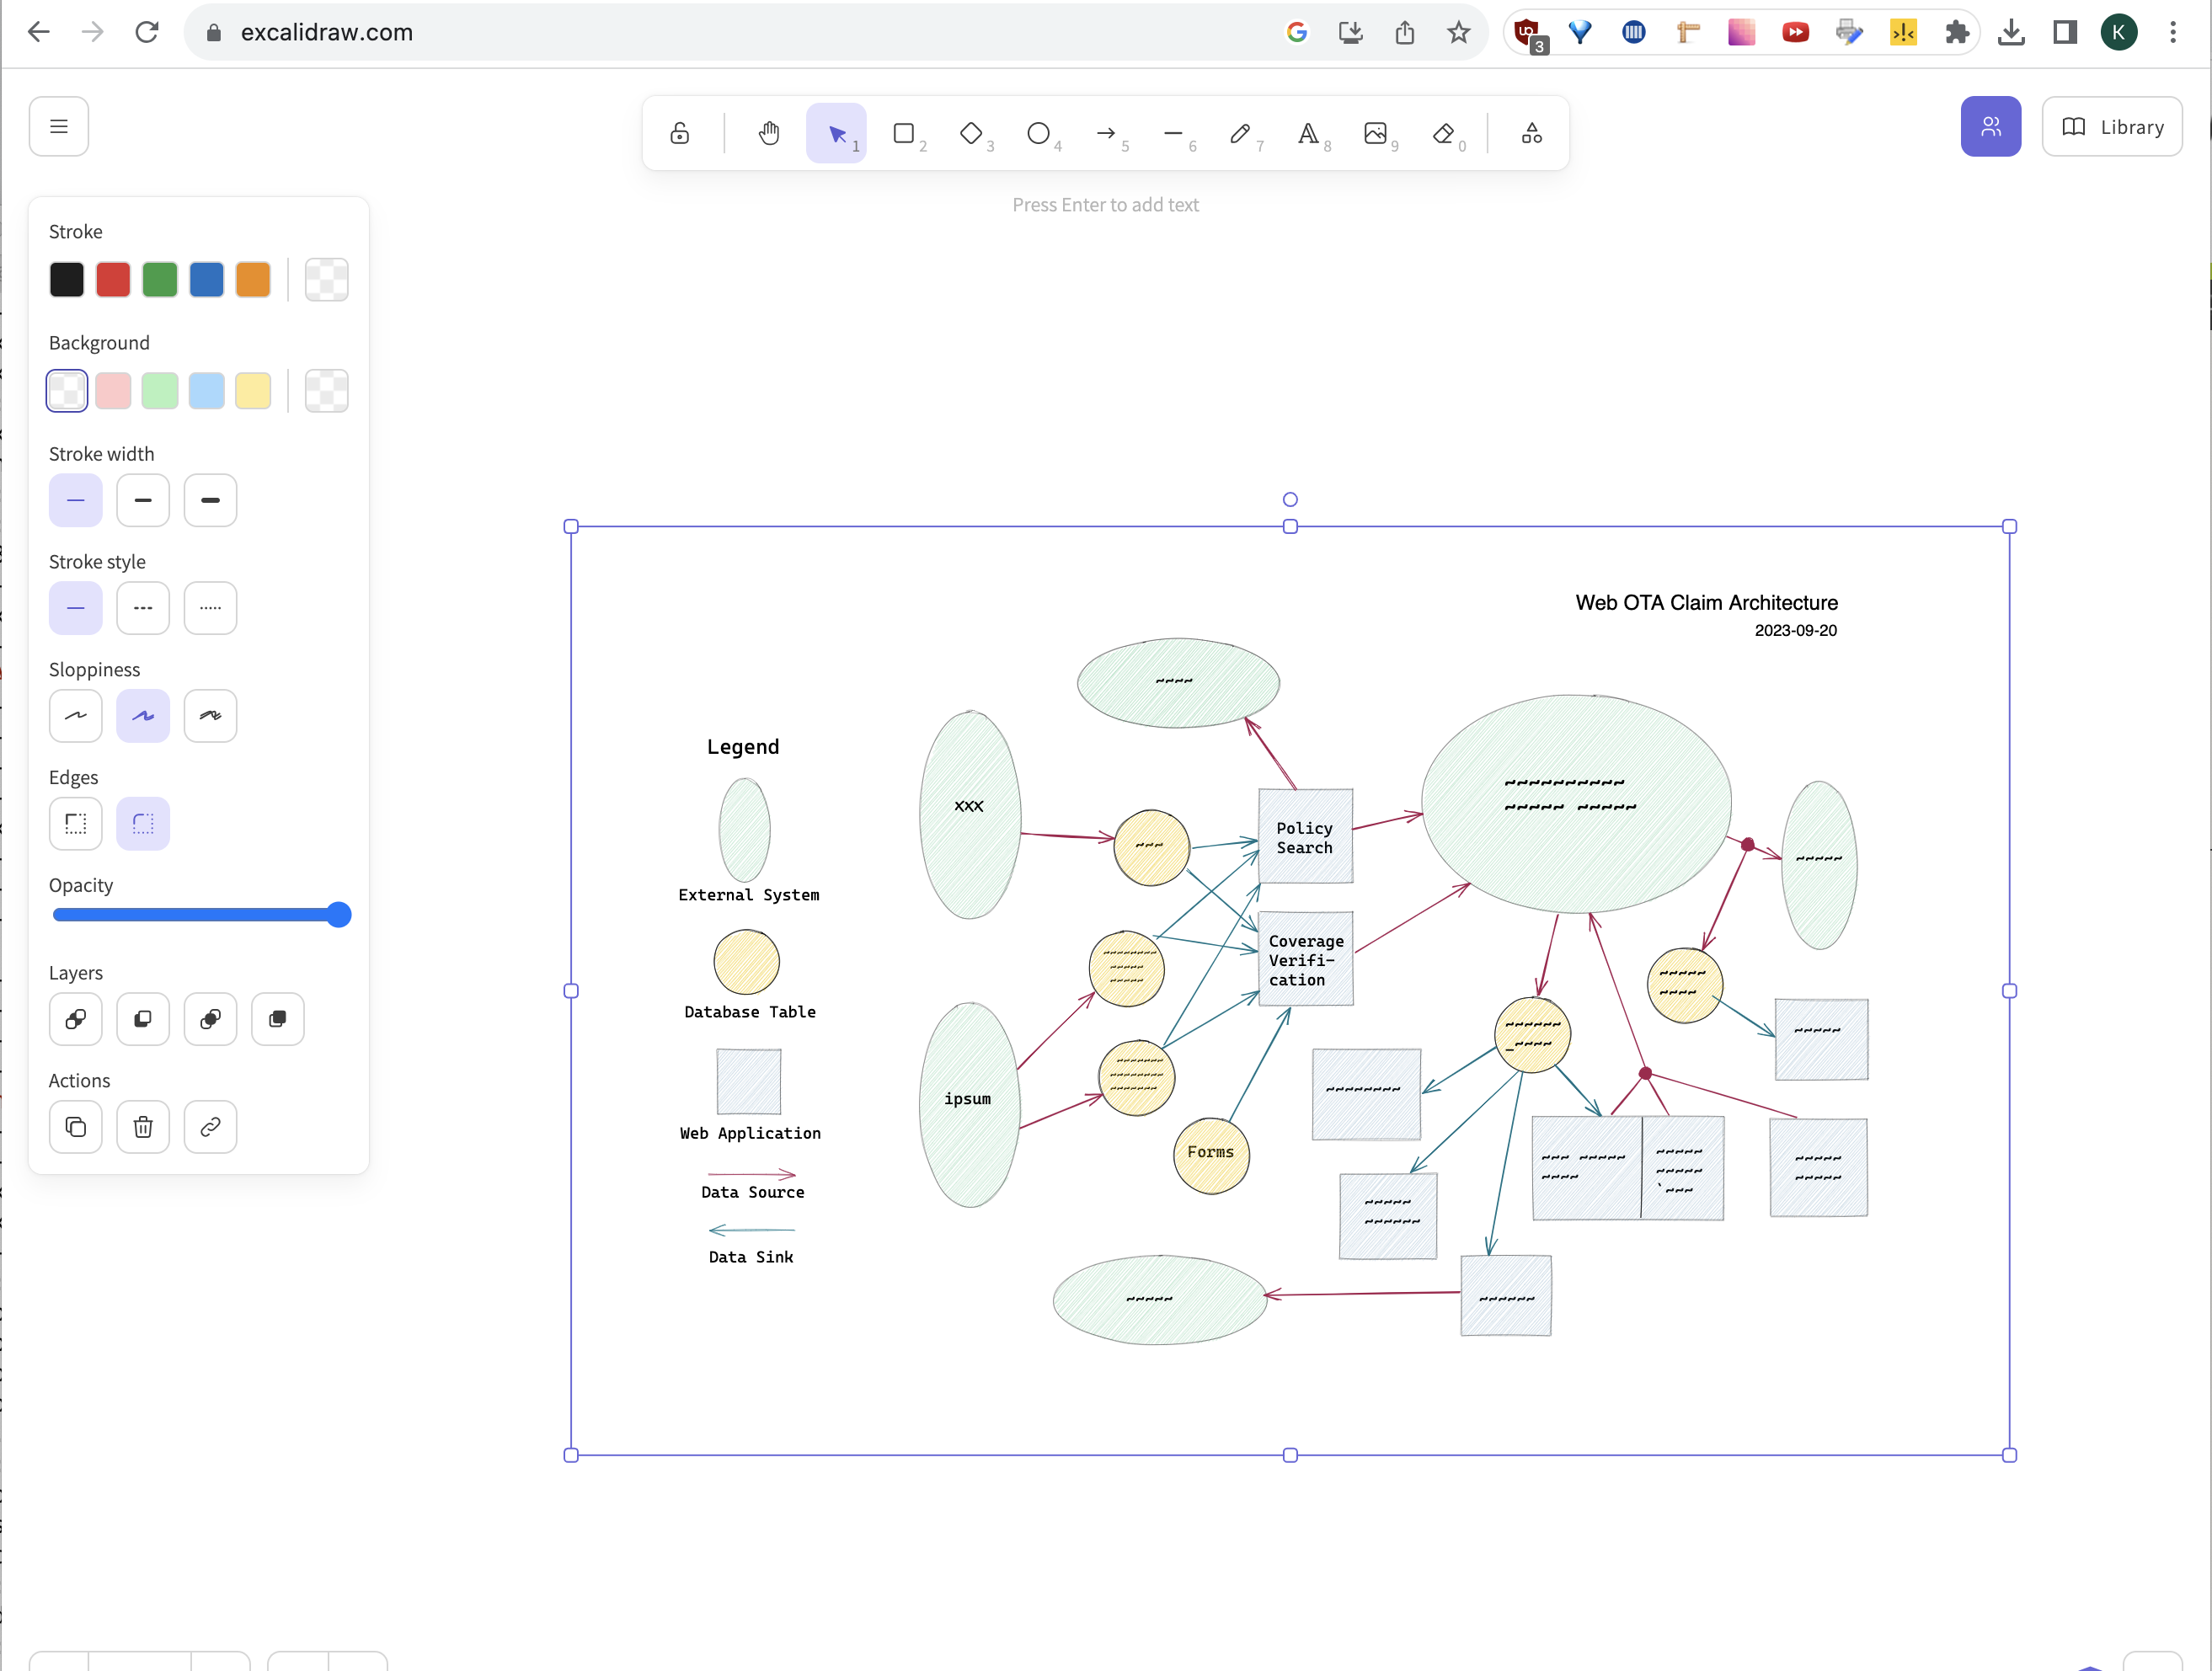Open the stroke custom color picker
2212x1671 pixels.
pos(327,279)
